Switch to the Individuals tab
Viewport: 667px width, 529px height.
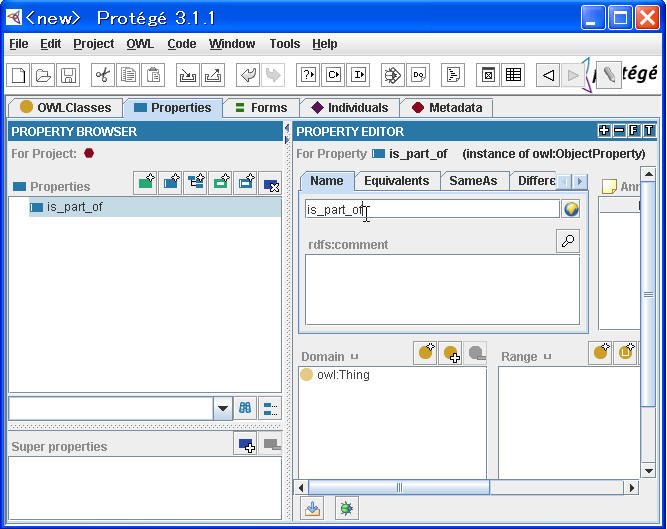[x=350, y=108]
